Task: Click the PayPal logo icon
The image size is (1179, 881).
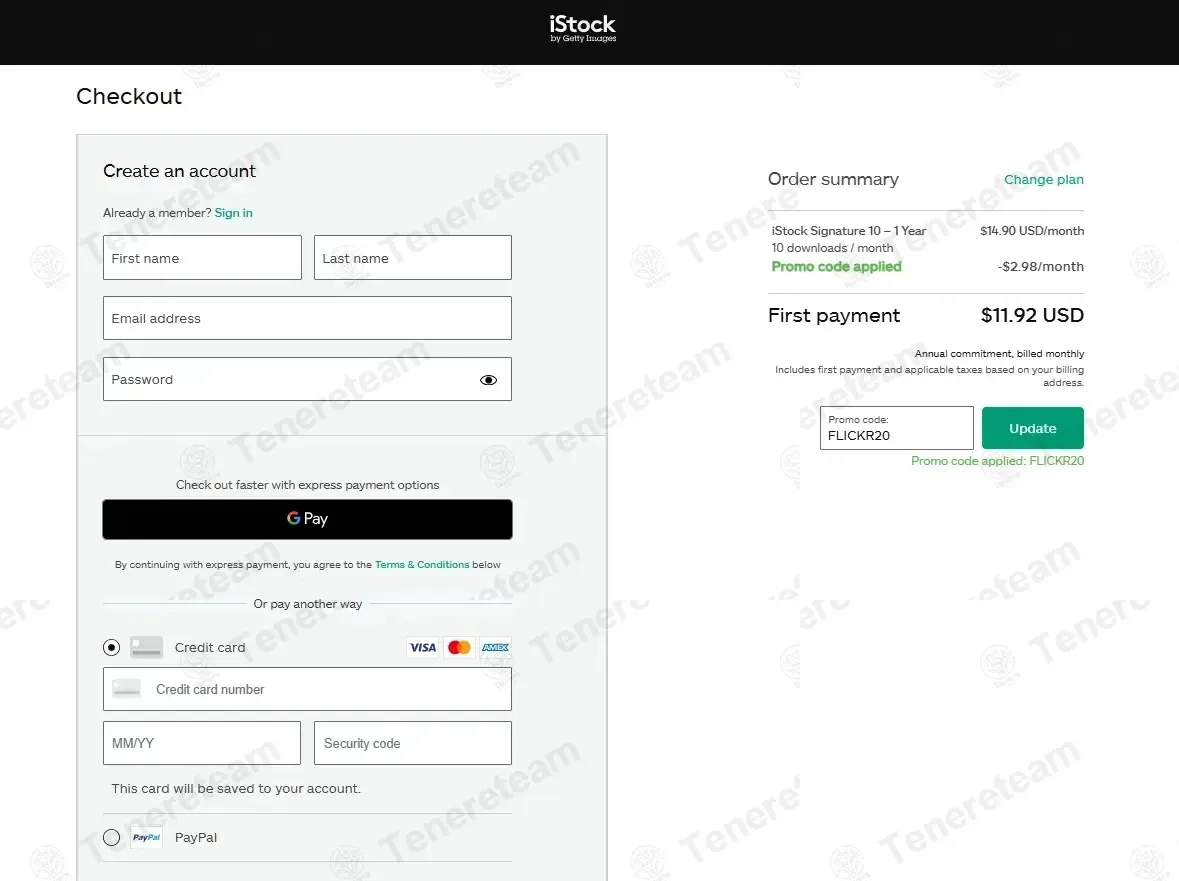Action: point(147,837)
